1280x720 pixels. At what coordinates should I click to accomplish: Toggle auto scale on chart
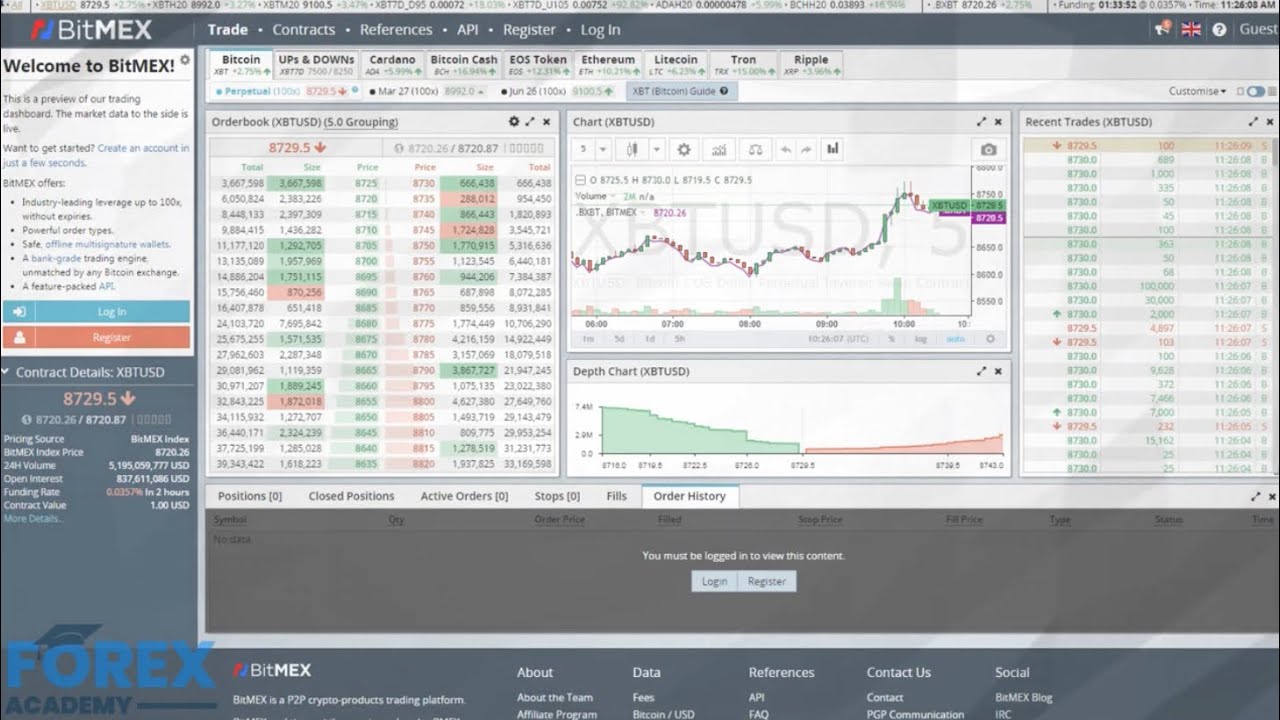point(956,339)
